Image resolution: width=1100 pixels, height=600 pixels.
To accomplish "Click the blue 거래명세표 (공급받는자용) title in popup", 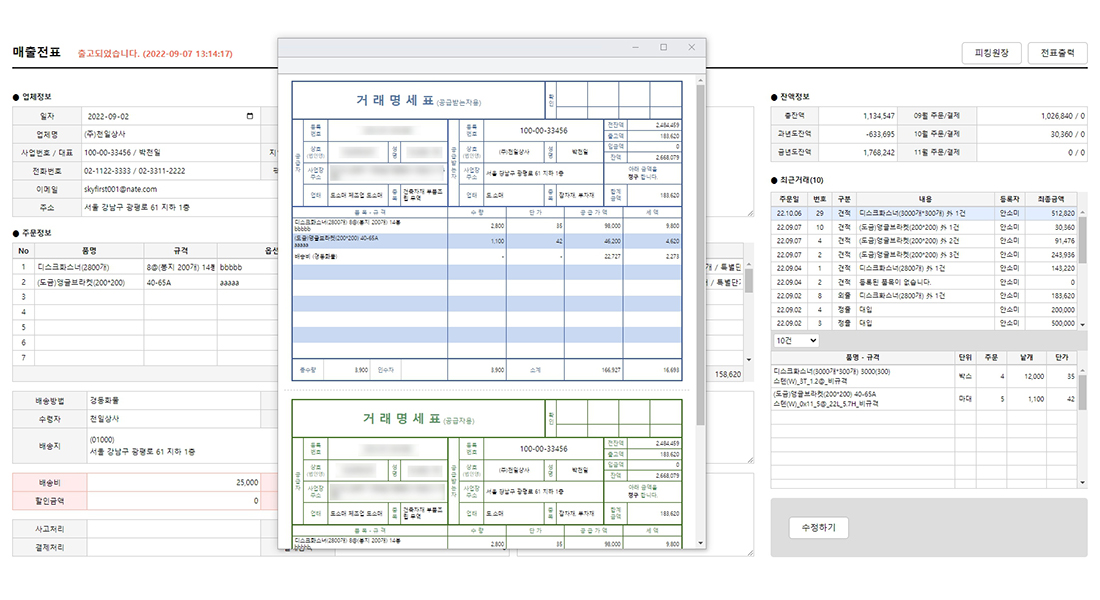I will click(418, 101).
